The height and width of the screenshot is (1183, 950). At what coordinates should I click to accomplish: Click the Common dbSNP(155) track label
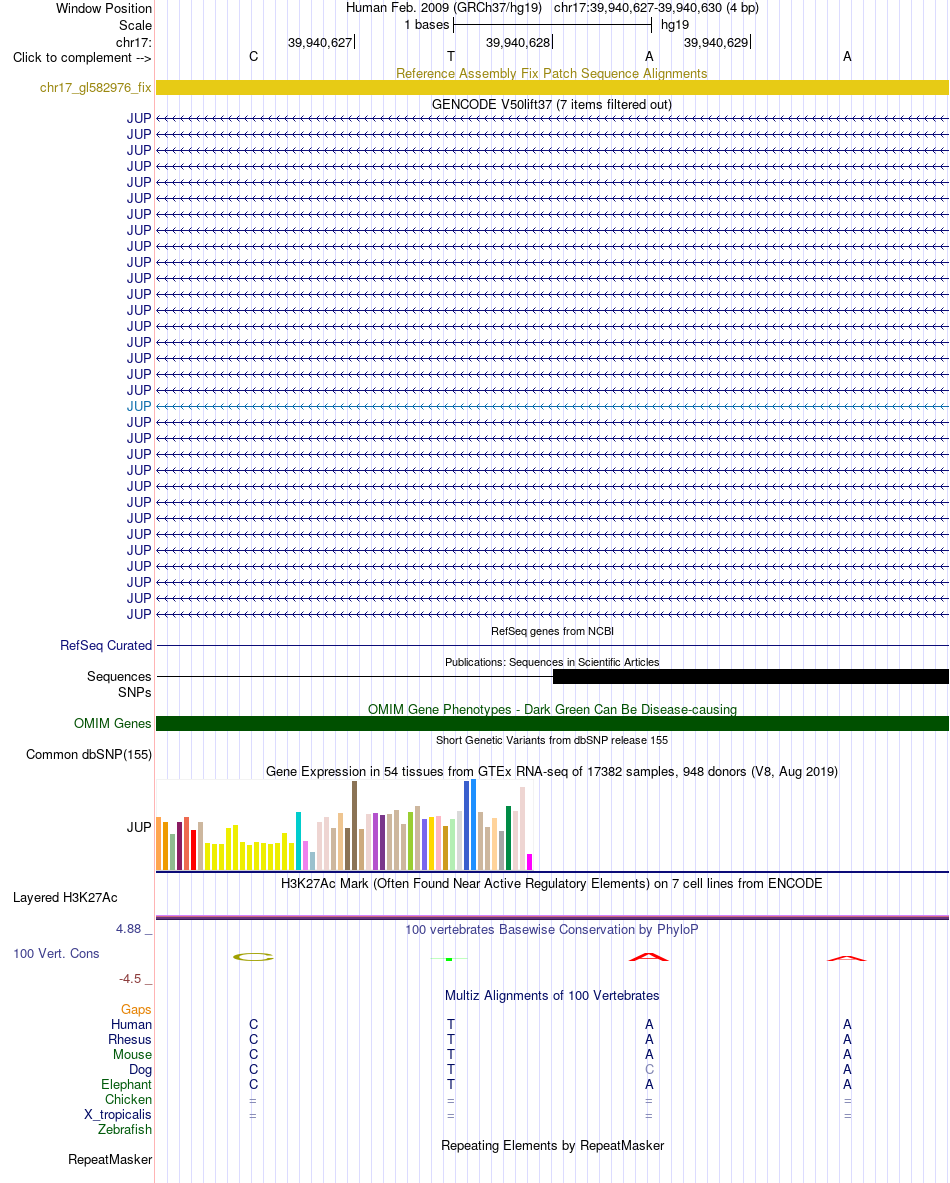[x=89, y=754]
